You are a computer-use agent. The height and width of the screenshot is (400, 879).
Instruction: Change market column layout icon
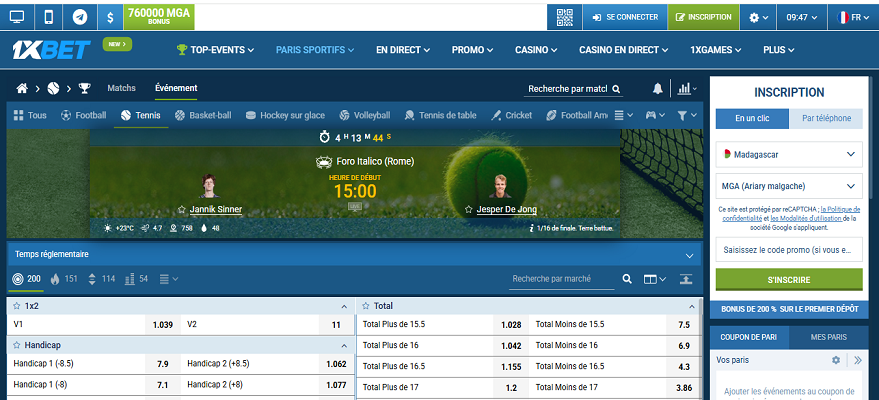click(654, 279)
